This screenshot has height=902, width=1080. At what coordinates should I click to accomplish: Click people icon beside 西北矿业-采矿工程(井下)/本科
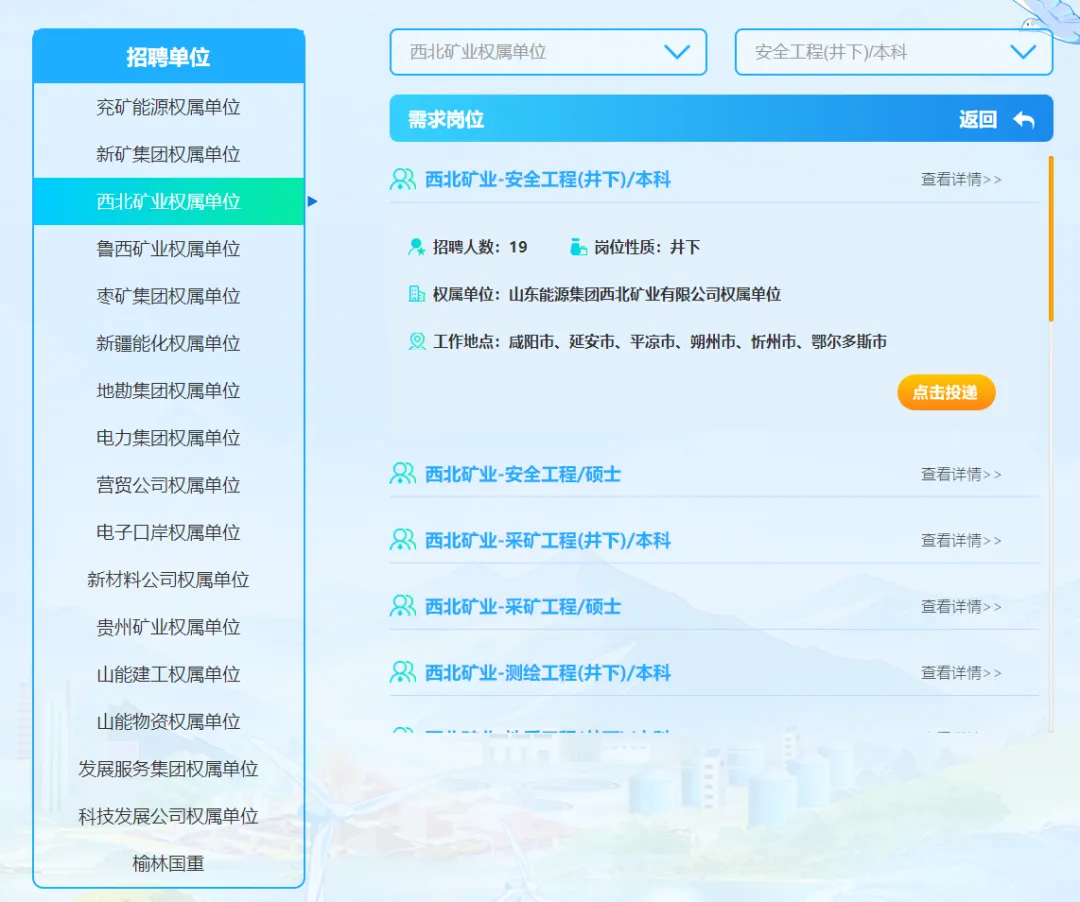[x=403, y=540]
